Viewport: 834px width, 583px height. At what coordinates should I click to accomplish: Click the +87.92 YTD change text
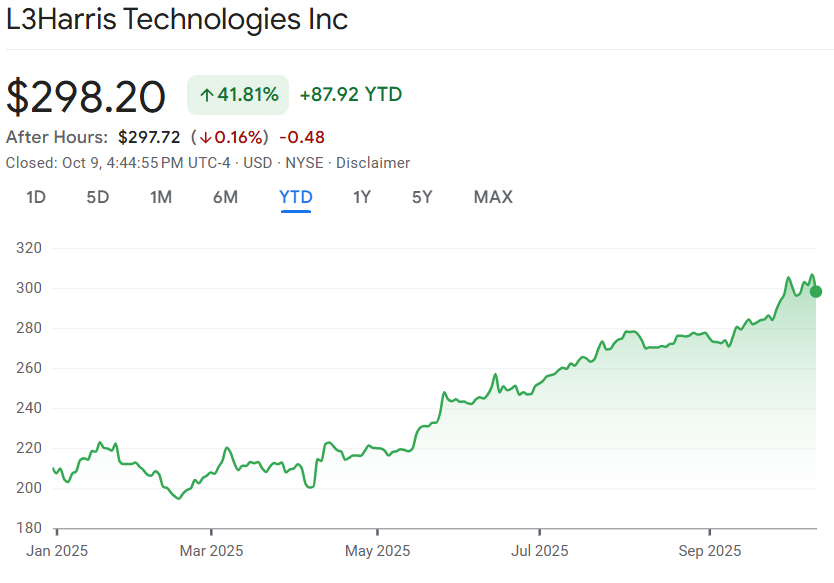coord(351,95)
